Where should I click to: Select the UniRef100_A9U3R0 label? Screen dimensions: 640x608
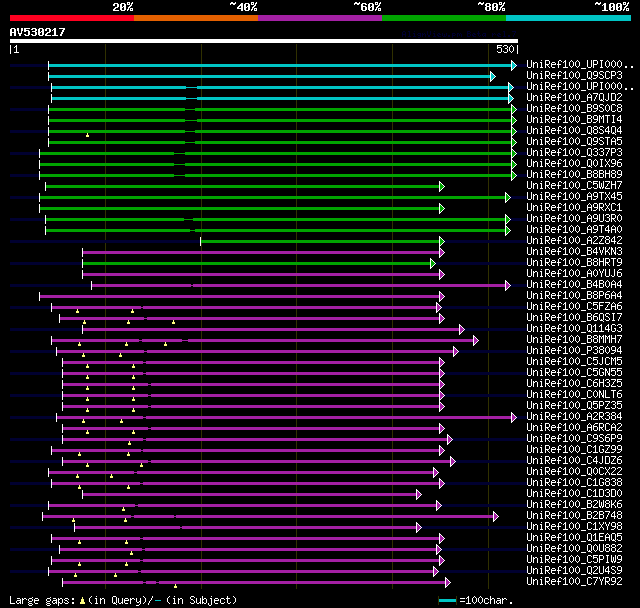click(x=574, y=219)
